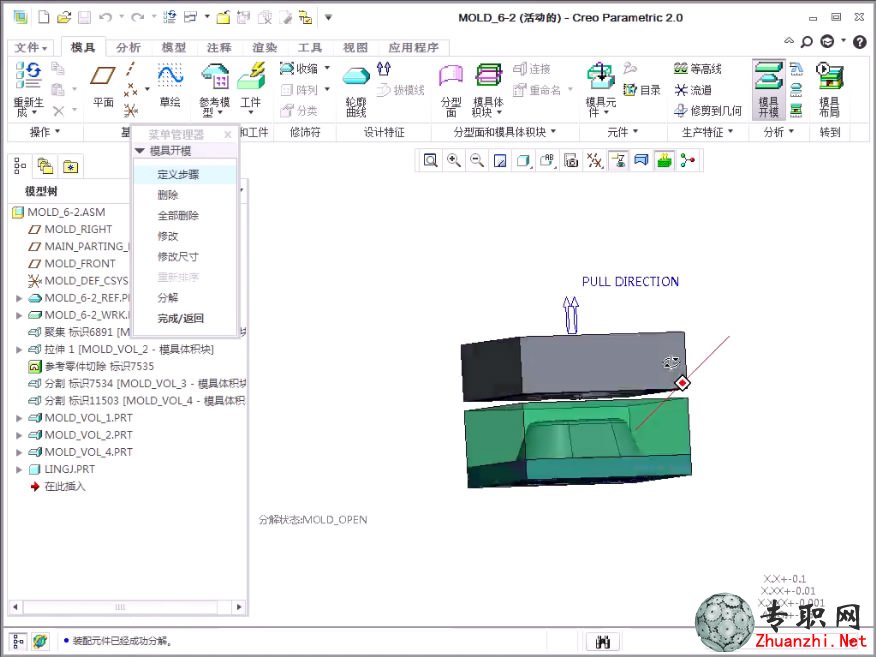This screenshot has height=657, width=876.
Task: Click the Repaint icon in graphics toolbar
Action: click(x=500, y=161)
